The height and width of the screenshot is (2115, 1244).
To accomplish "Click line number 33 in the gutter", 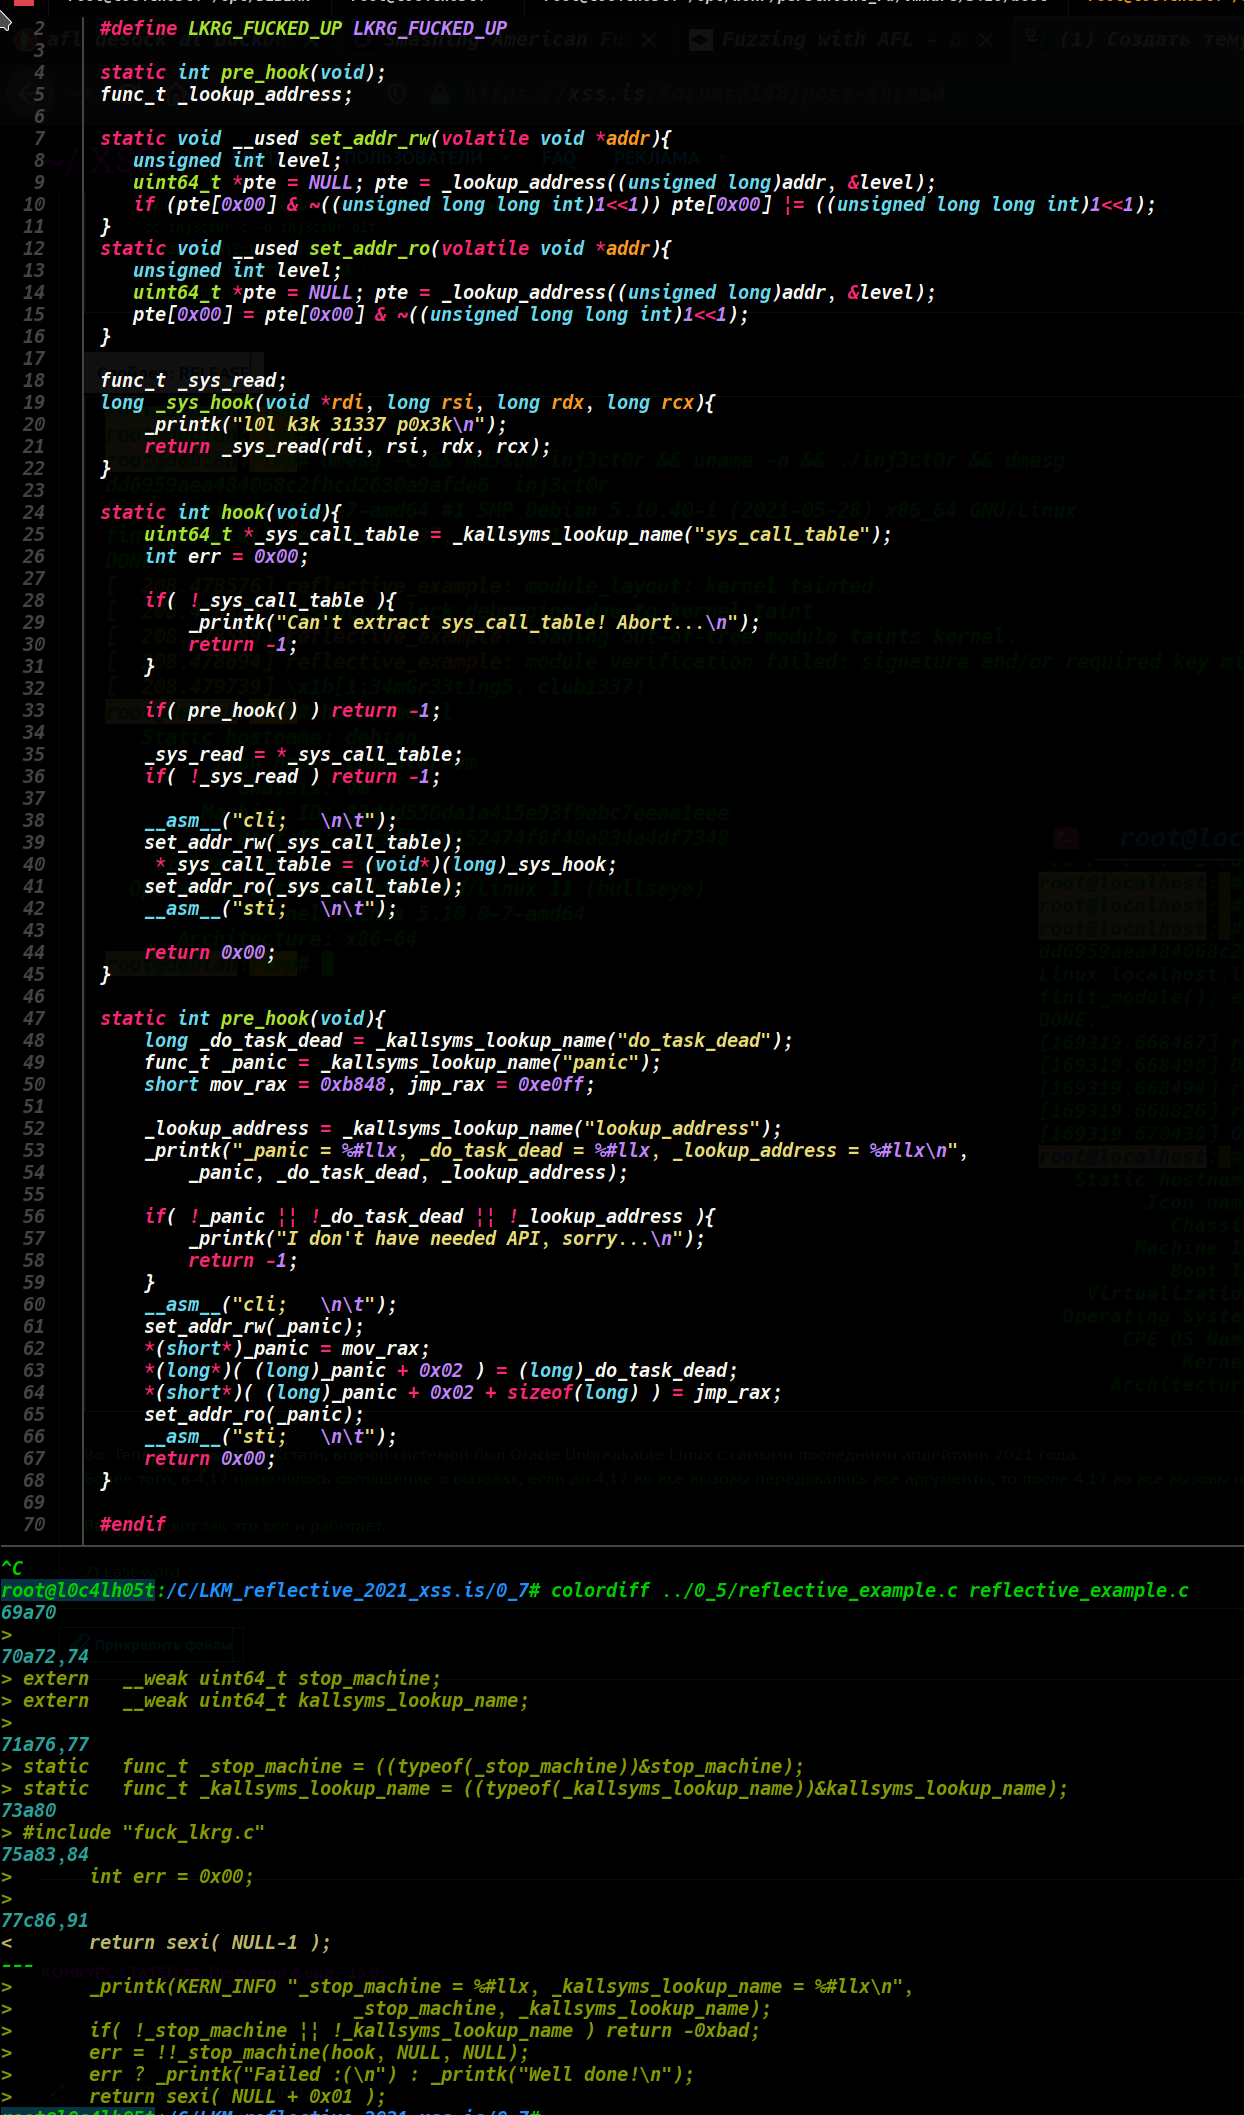I will [34, 710].
